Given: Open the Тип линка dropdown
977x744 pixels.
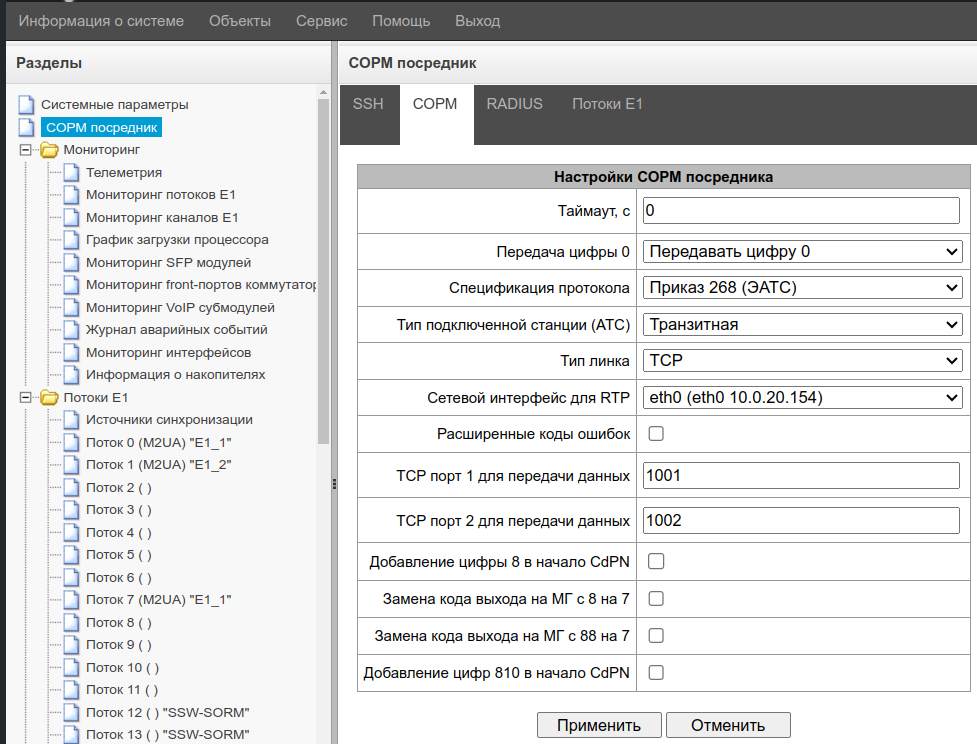Looking at the screenshot, I should [x=802, y=360].
